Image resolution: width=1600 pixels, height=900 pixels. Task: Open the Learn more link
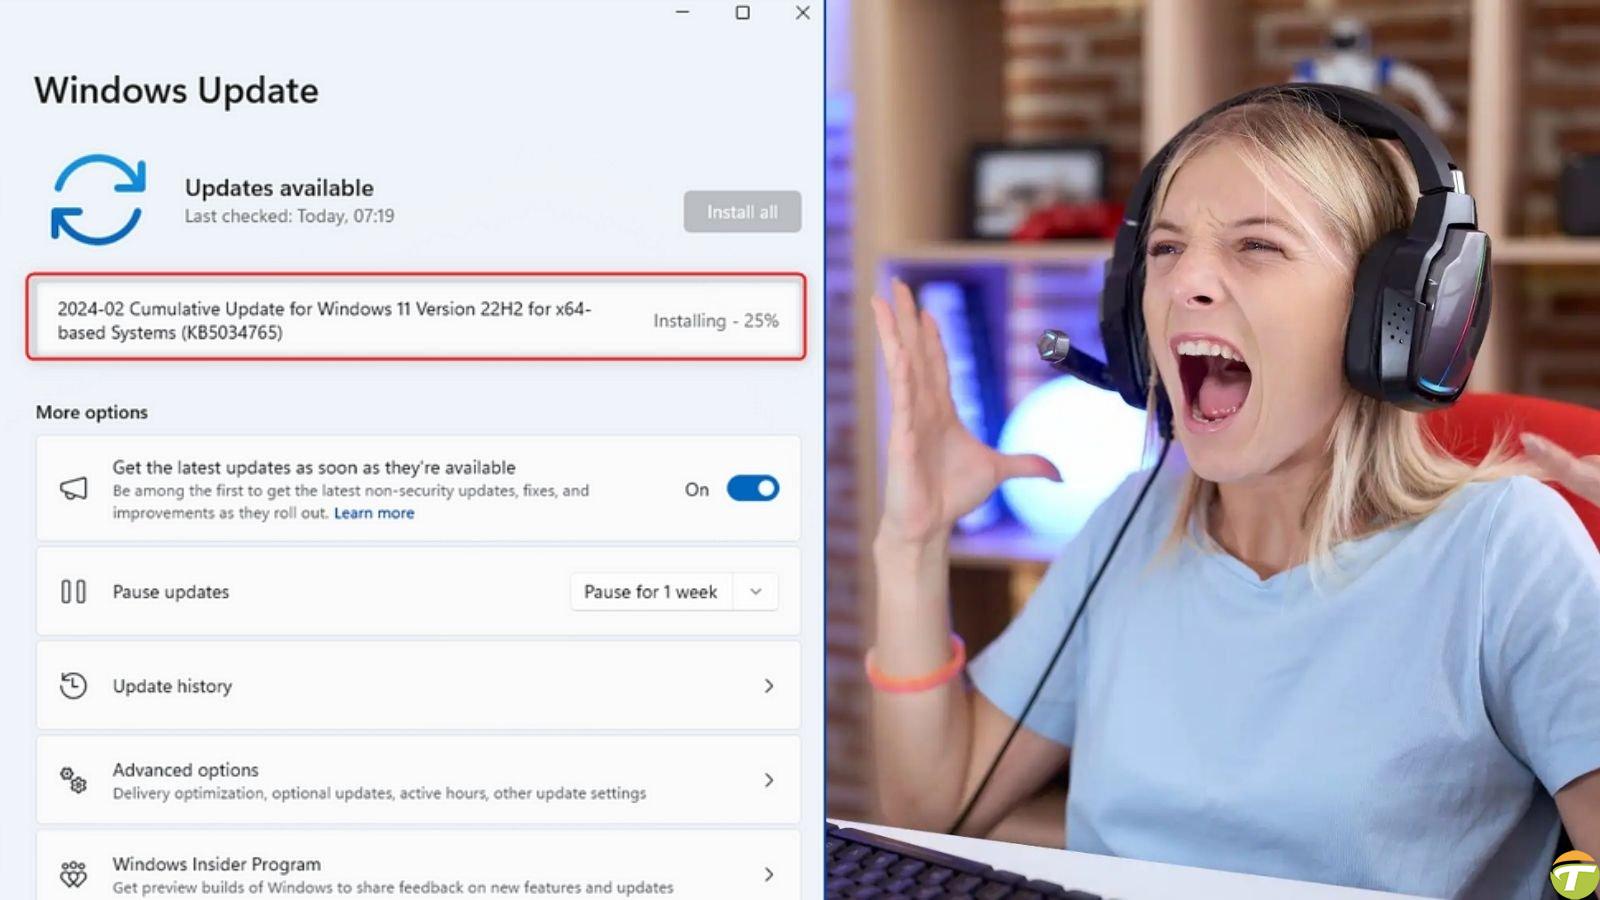point(374,513)
